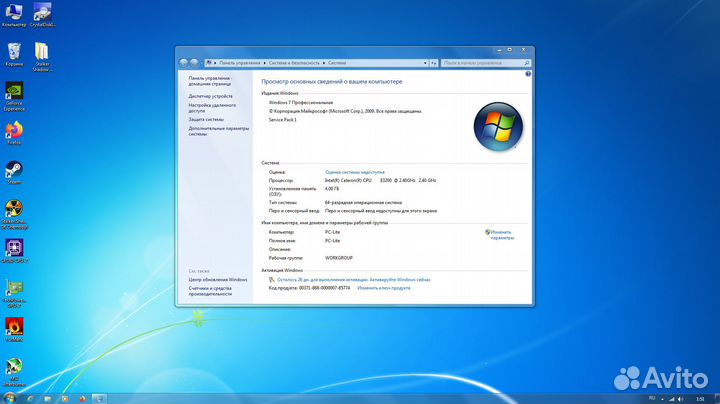Click Оценка системы недоступна link
The height and width of the screenshot is (404, 720).
(x=355, y=172)
